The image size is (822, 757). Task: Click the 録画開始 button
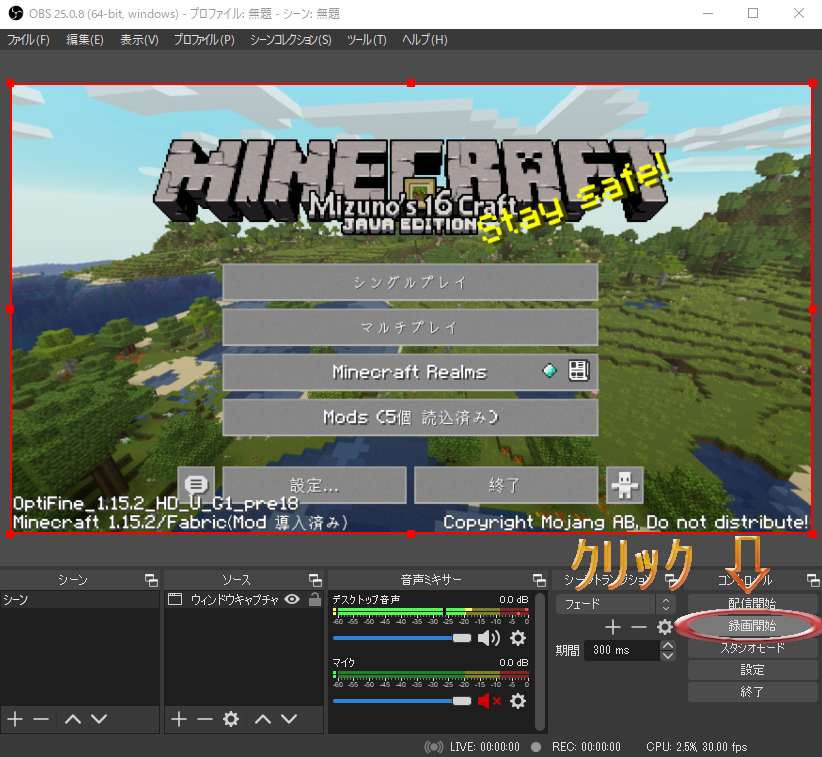(x=752, y=625)
